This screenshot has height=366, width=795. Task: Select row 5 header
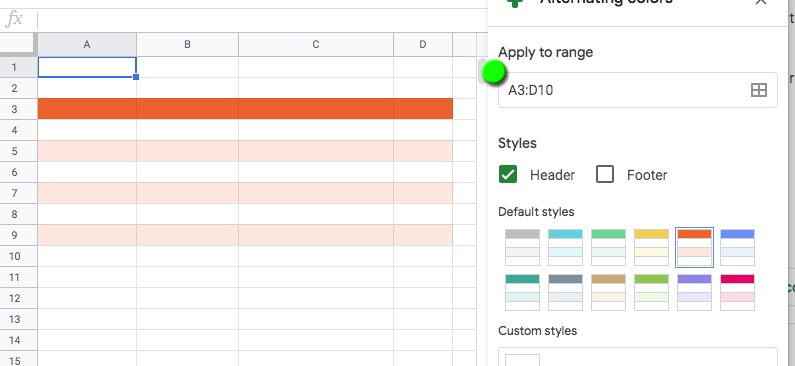(x=19, y=151)
